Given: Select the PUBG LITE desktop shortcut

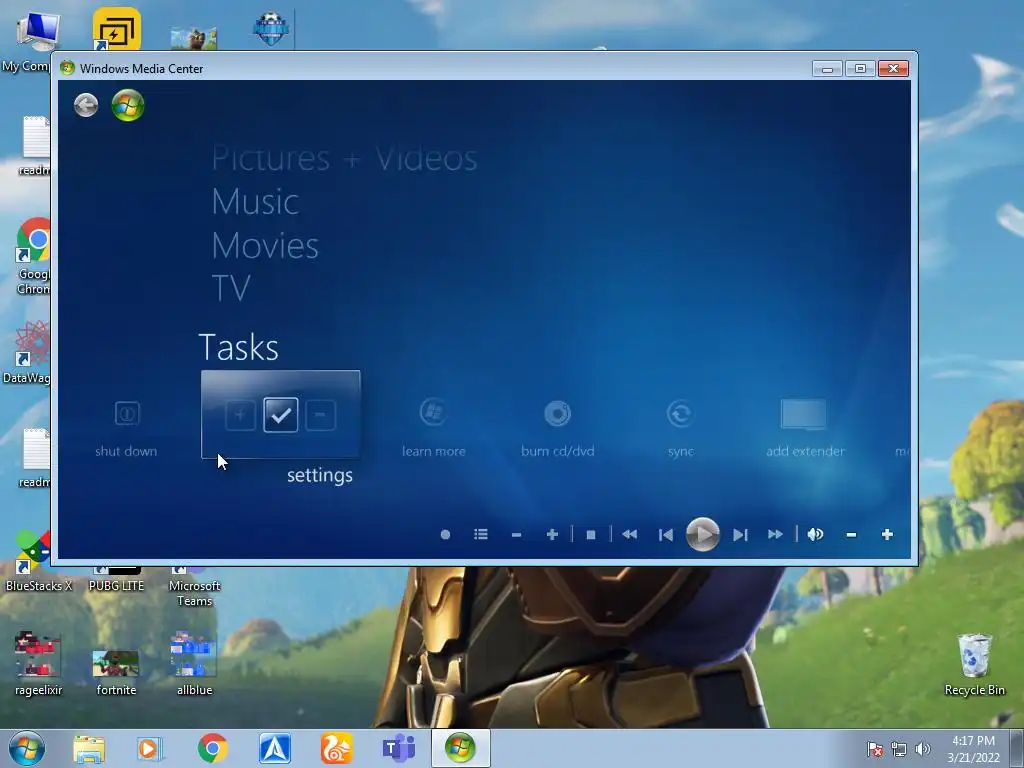Looking at the screenshot, I should (x=116, y=579).
